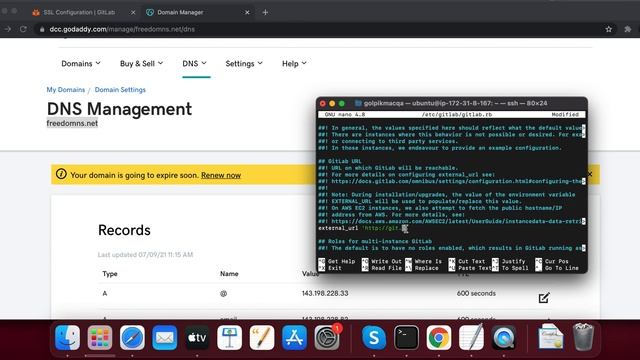Viewport: 640px width, 360px height.
Task: Click the Records heading
Action: pos(124,230)
